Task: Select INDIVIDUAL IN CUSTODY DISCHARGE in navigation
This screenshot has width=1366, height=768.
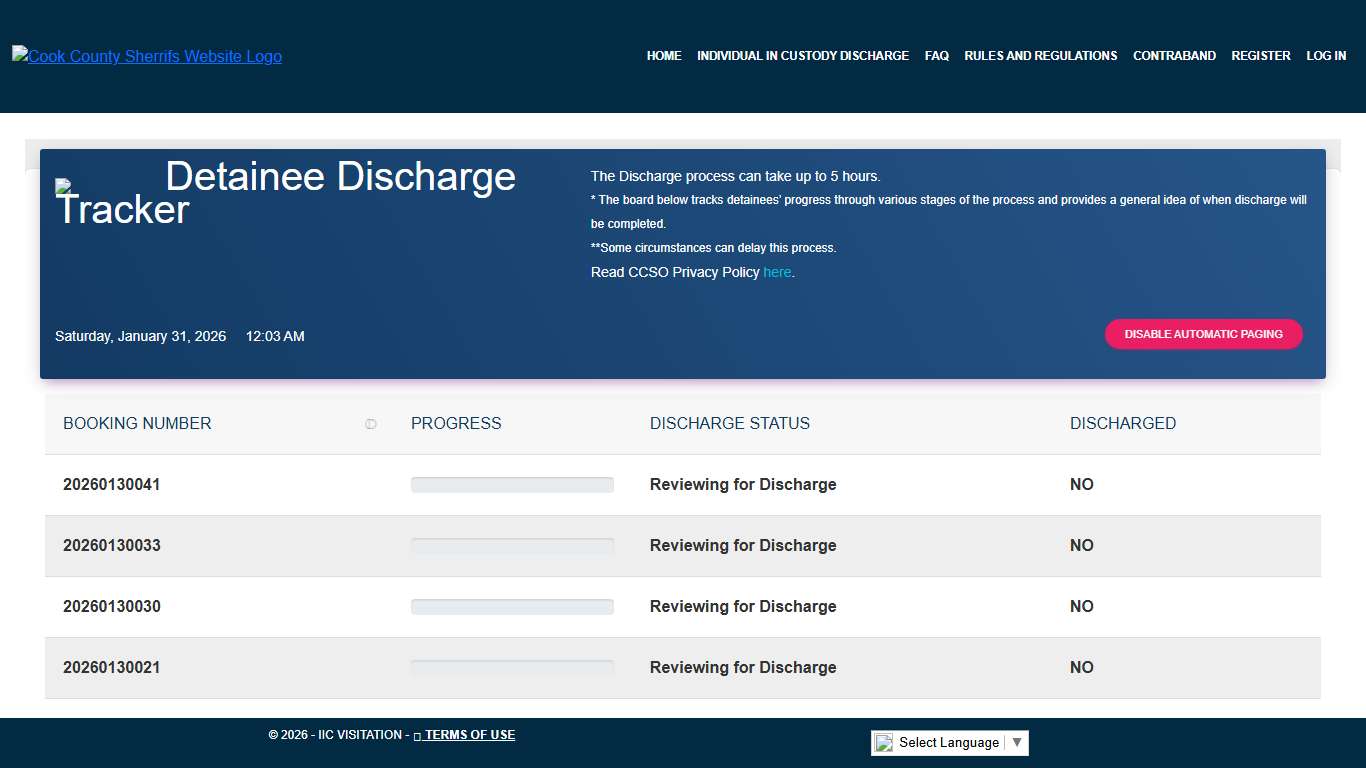Action: [x=803, y=56]
